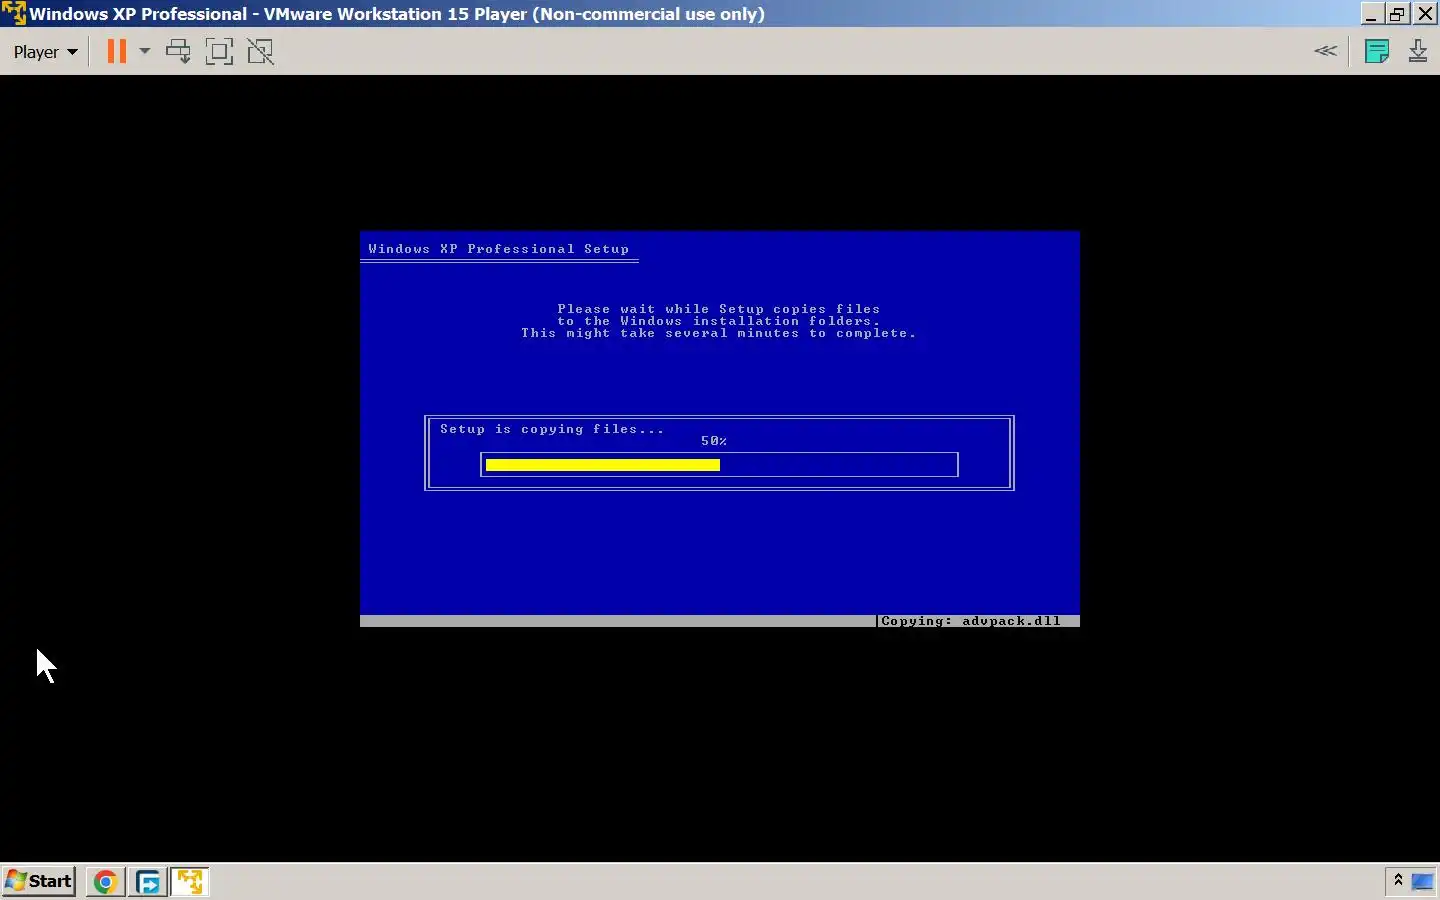Expand the power options dropdown arrow

point(144,51)
